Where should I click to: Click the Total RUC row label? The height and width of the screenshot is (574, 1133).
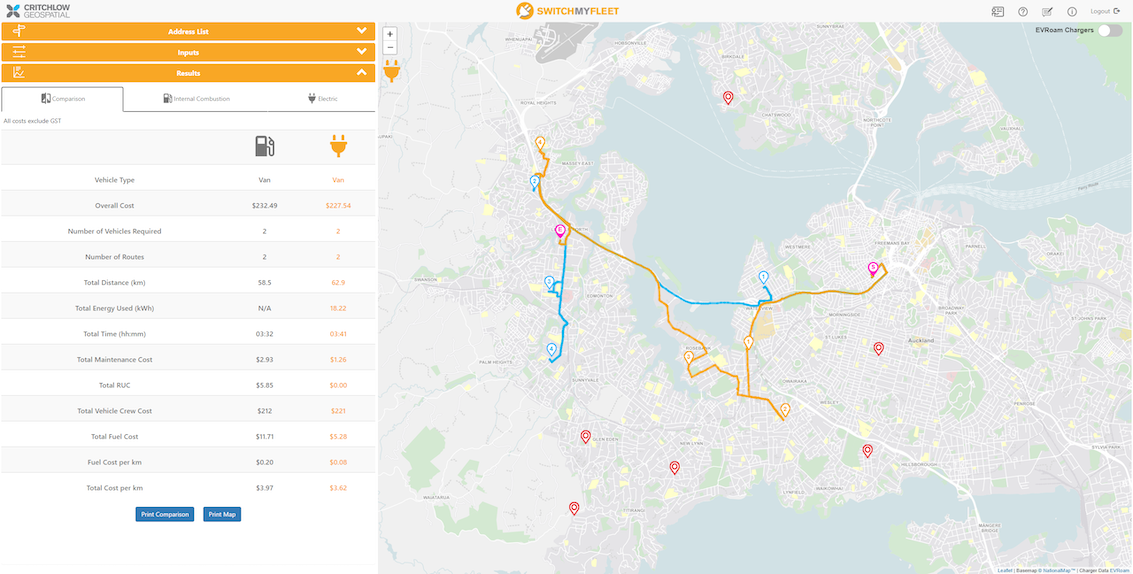pyautogui.click(x=114, y=385)
